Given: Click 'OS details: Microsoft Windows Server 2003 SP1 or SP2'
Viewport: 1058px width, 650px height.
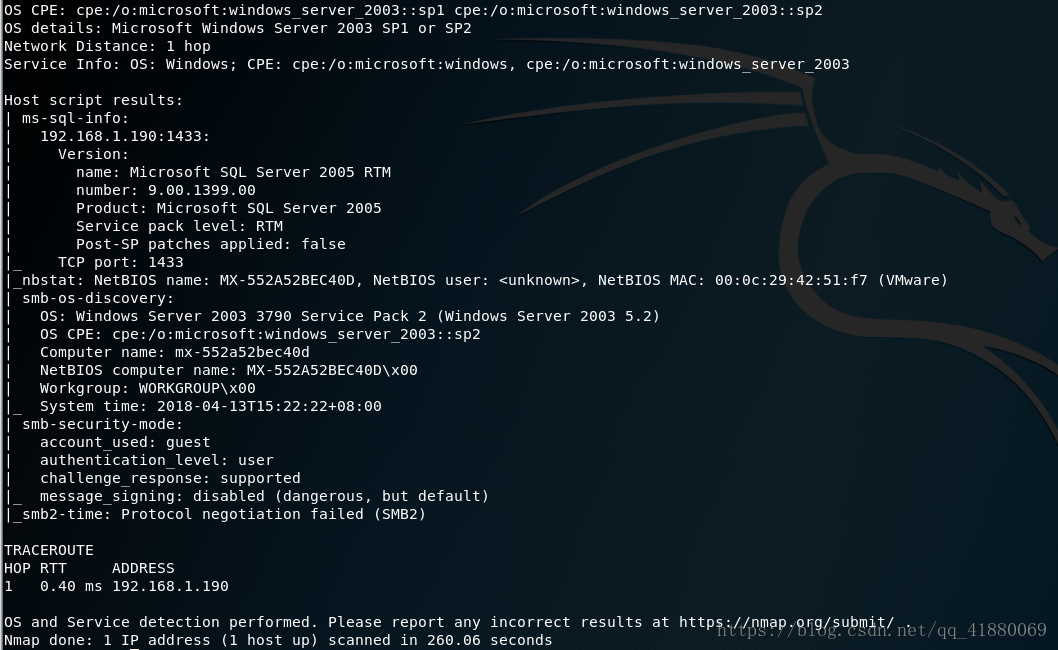Looking at the screenshot, I should pos(238,28).
